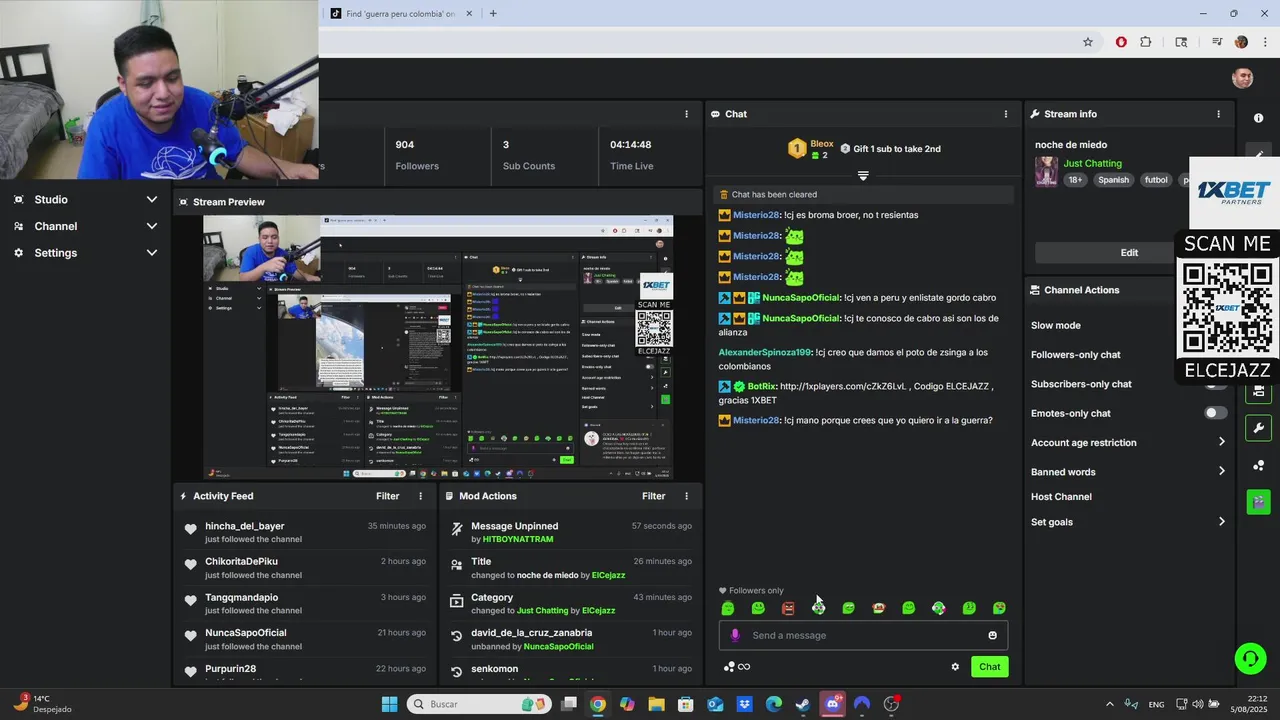Click david_de_la_cruz_zanabria in Mod Actions
Image resolution: width=1280 pixels, height=720 pixels.
point(531,632)
